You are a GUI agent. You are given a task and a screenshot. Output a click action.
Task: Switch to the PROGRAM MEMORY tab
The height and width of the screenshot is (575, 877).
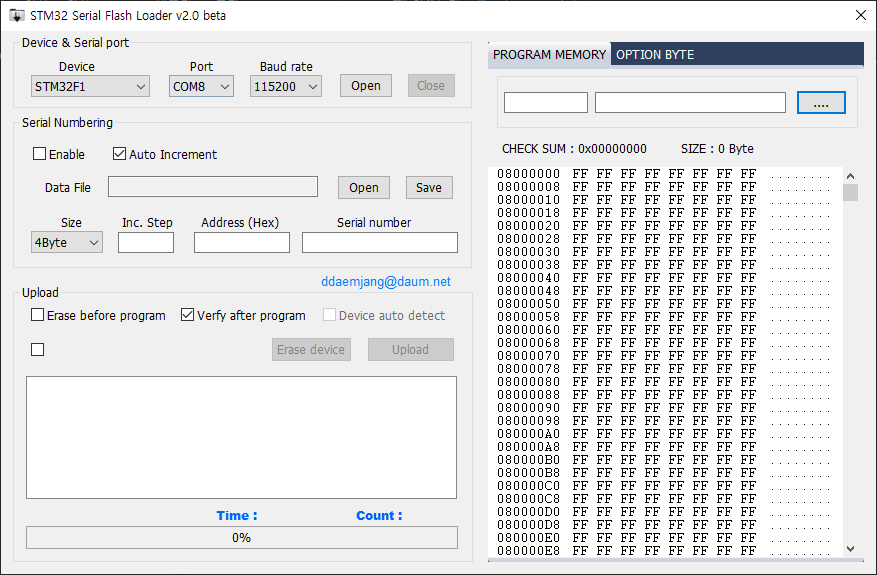[549, 55]
